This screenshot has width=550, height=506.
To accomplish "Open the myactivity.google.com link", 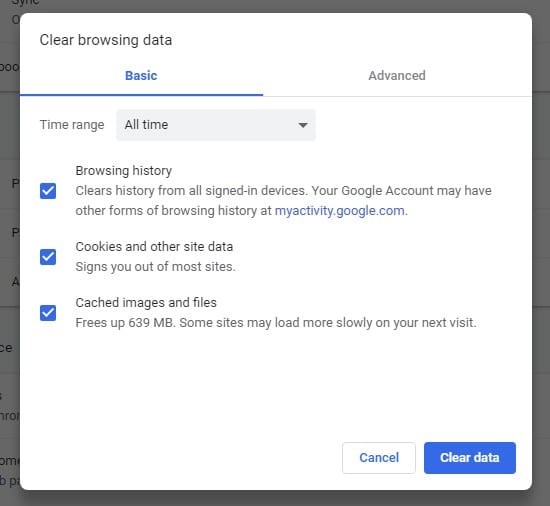I will pos(340,211).
